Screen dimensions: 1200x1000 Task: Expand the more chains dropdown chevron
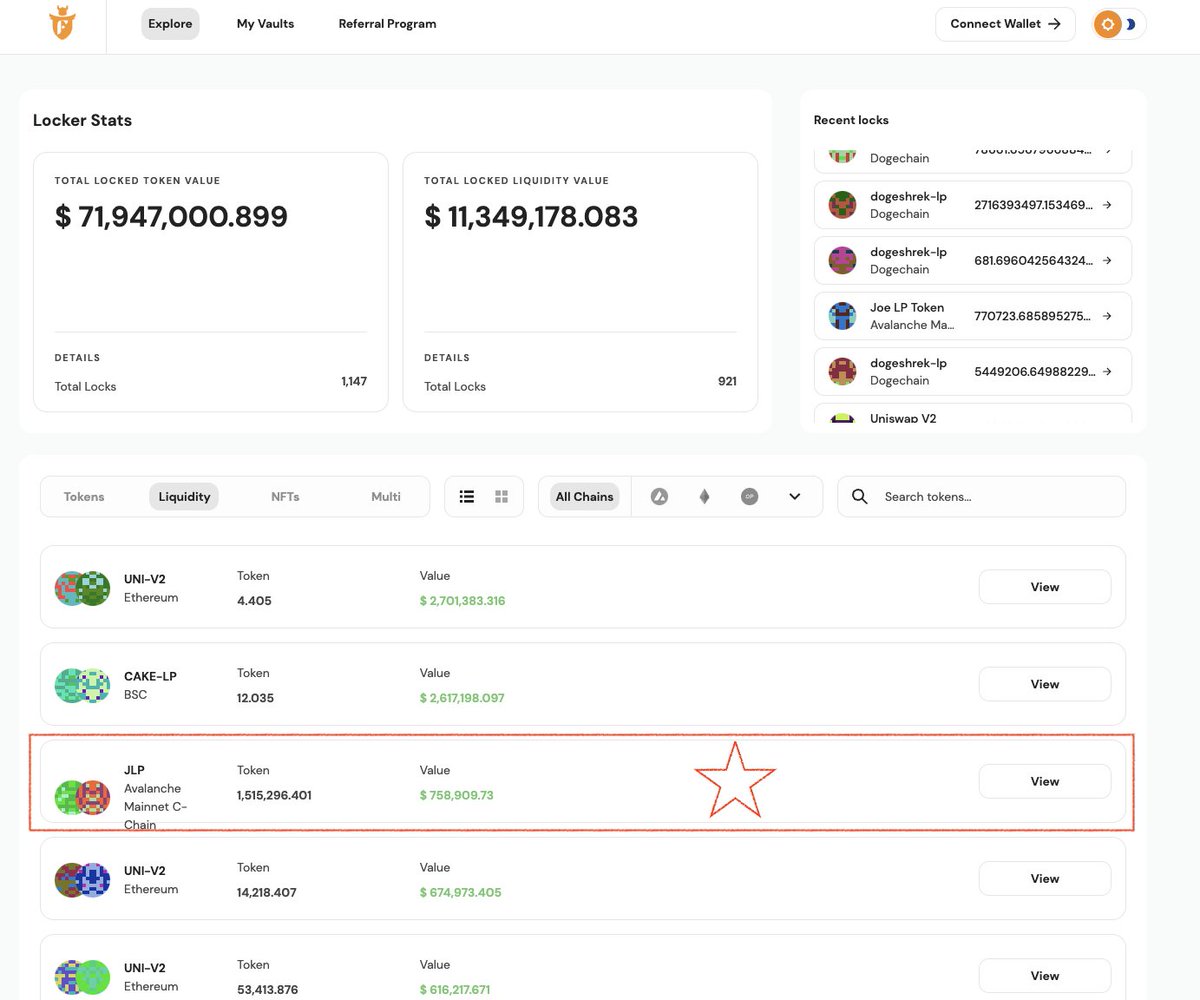tap(795, 497)
